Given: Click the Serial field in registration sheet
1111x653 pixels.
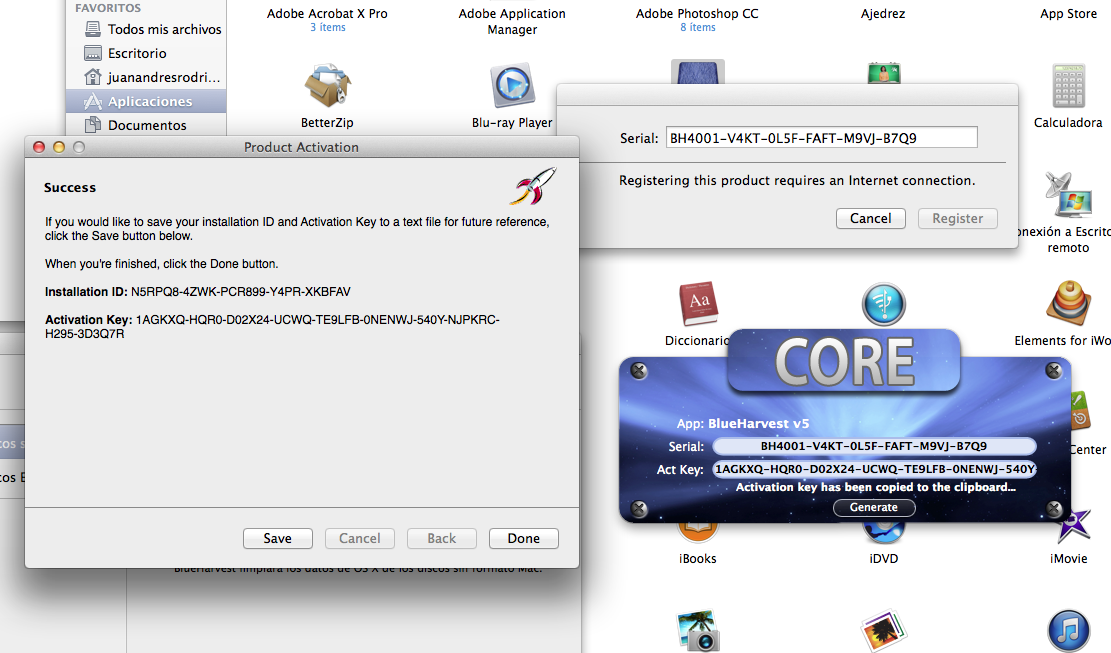Looking at the screenshot, I should [x=821, y=137].
